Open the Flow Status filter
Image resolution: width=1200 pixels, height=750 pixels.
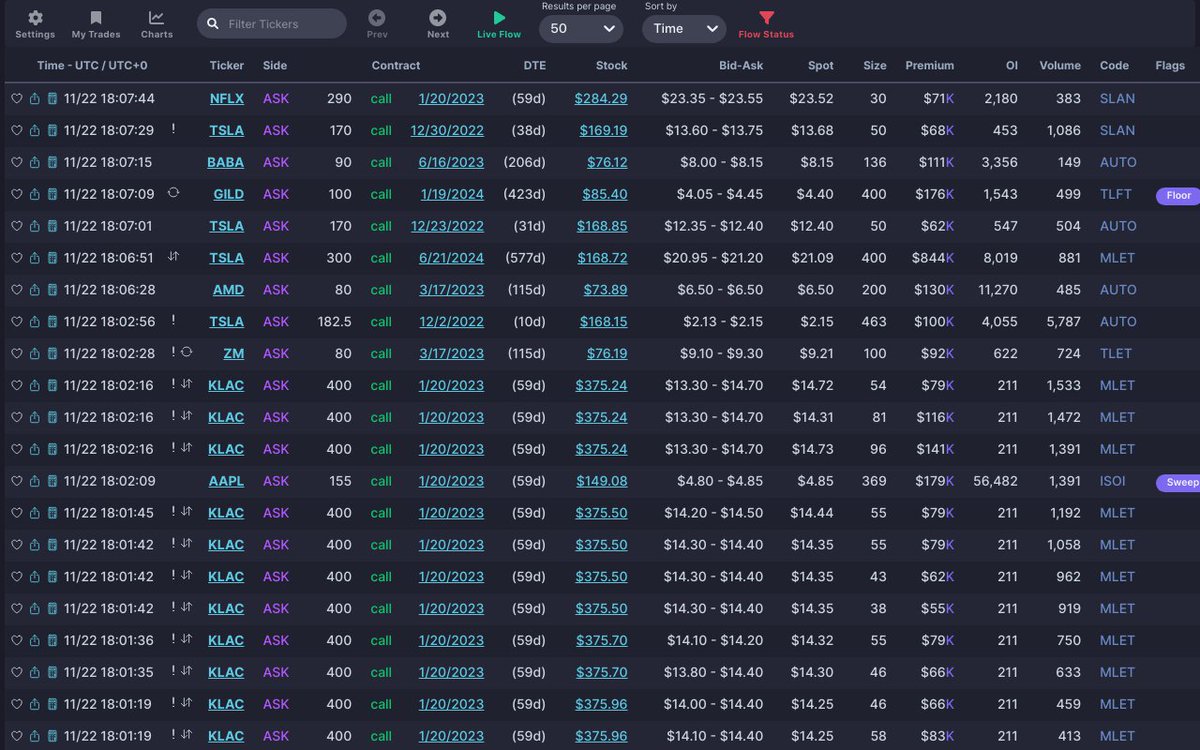click(766, 24)
